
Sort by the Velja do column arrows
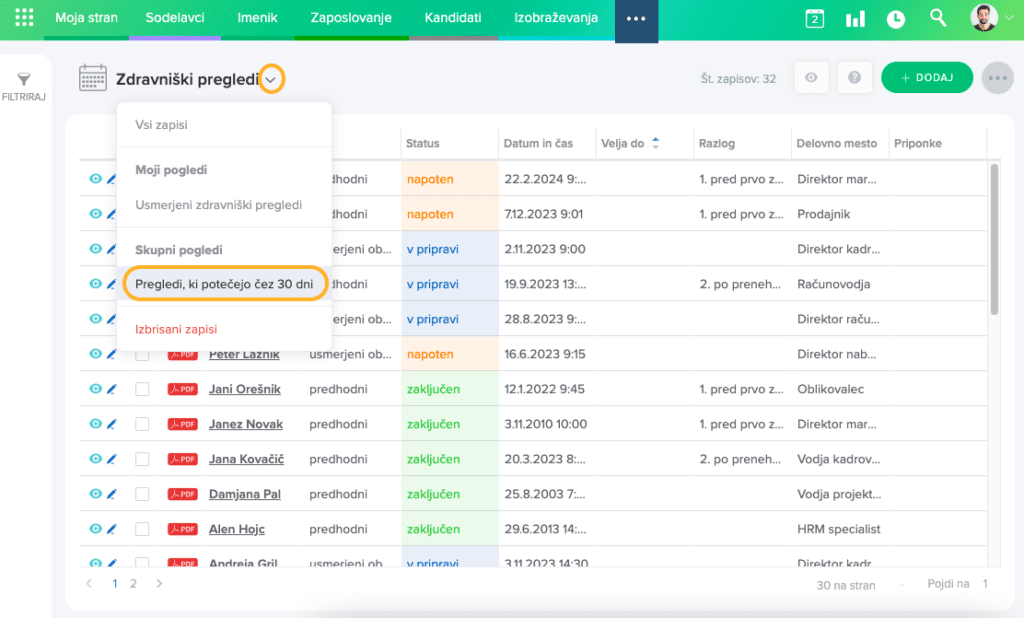[x=656, y=143]
